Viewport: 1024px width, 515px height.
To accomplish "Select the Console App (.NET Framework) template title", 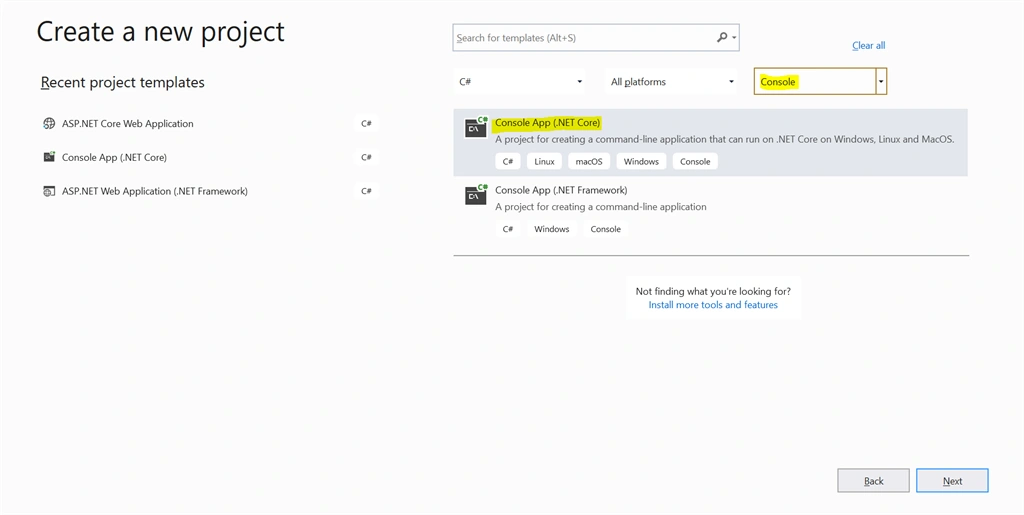I will [561, 190].
